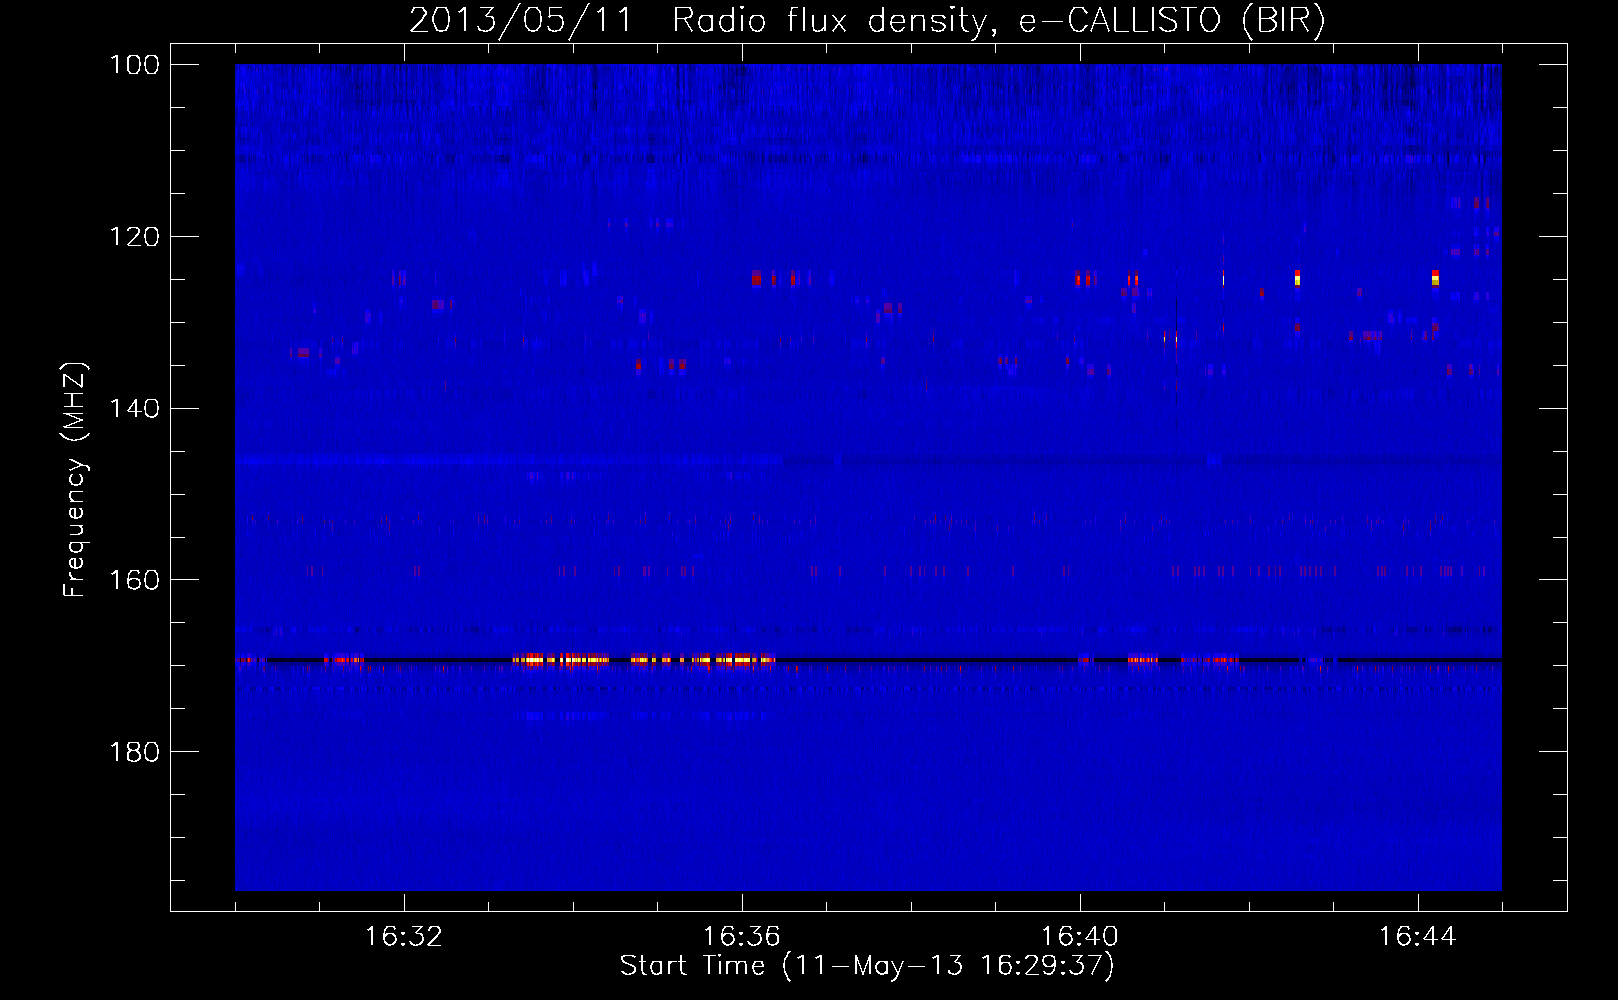
Task: Click the date '2013/05/11' in the title
Action: (521, 20)
